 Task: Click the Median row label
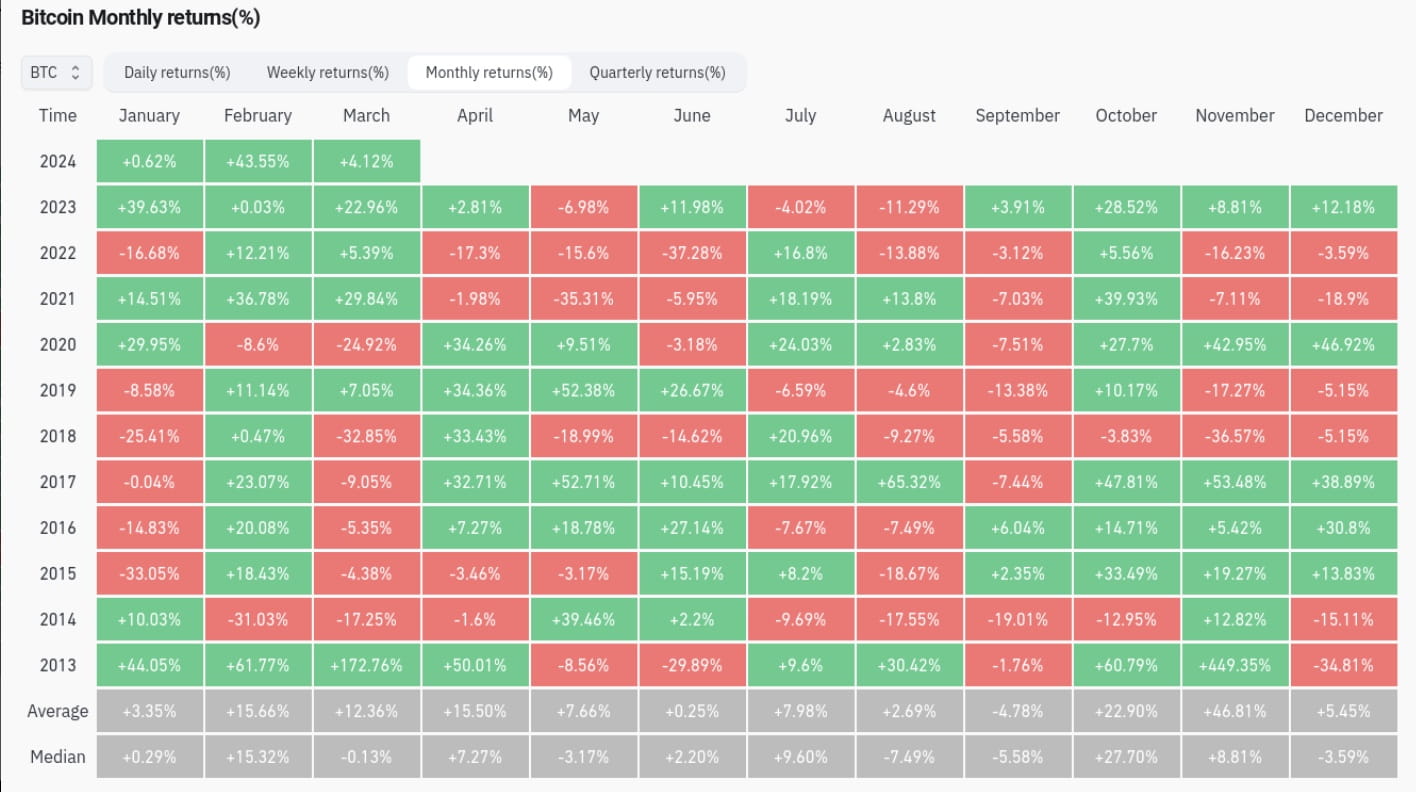(58, 756)
